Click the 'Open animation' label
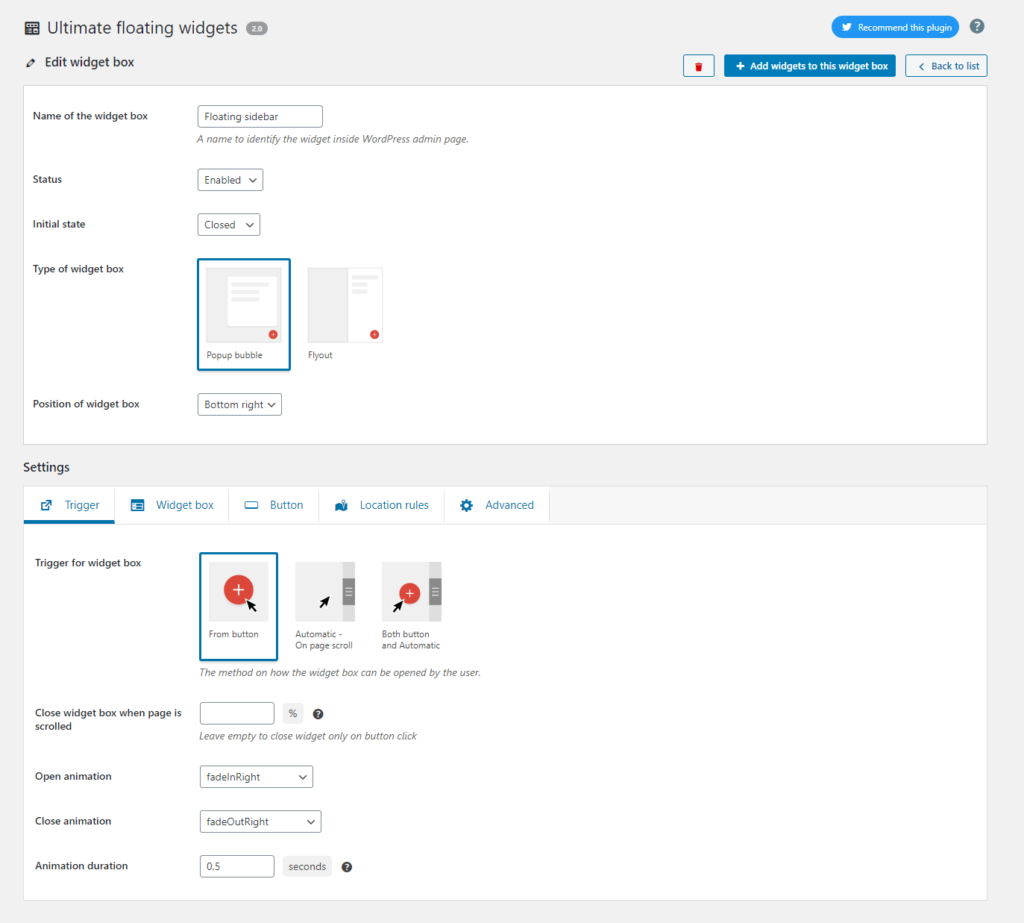 pyautogui.click(x=73, y=777)
